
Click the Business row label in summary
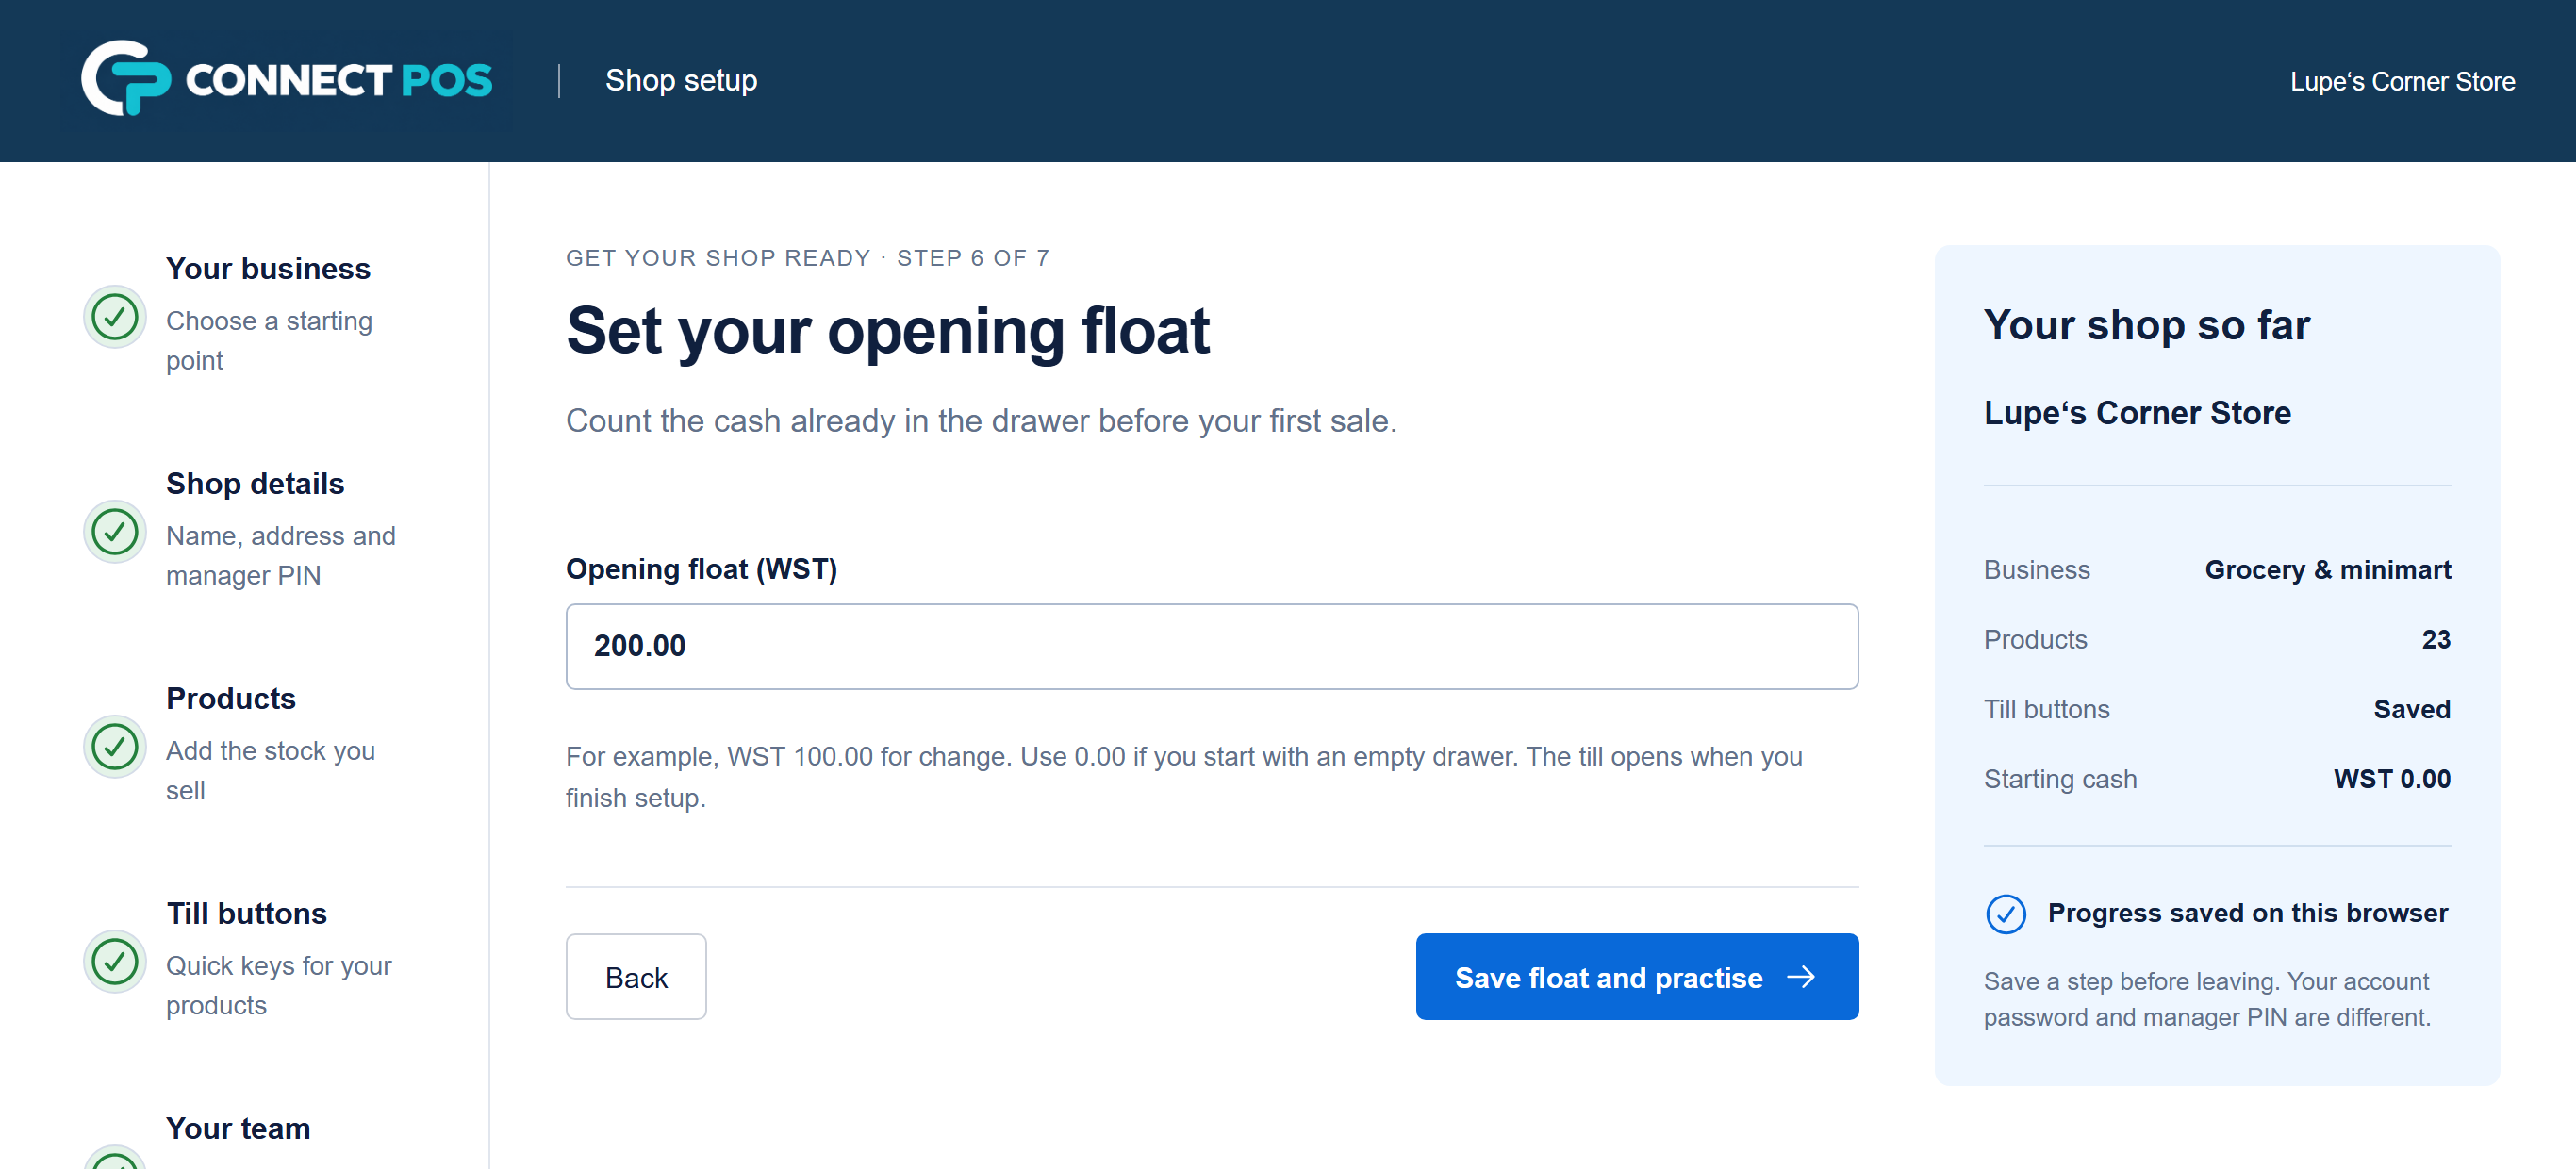[x=2037, y=570]
